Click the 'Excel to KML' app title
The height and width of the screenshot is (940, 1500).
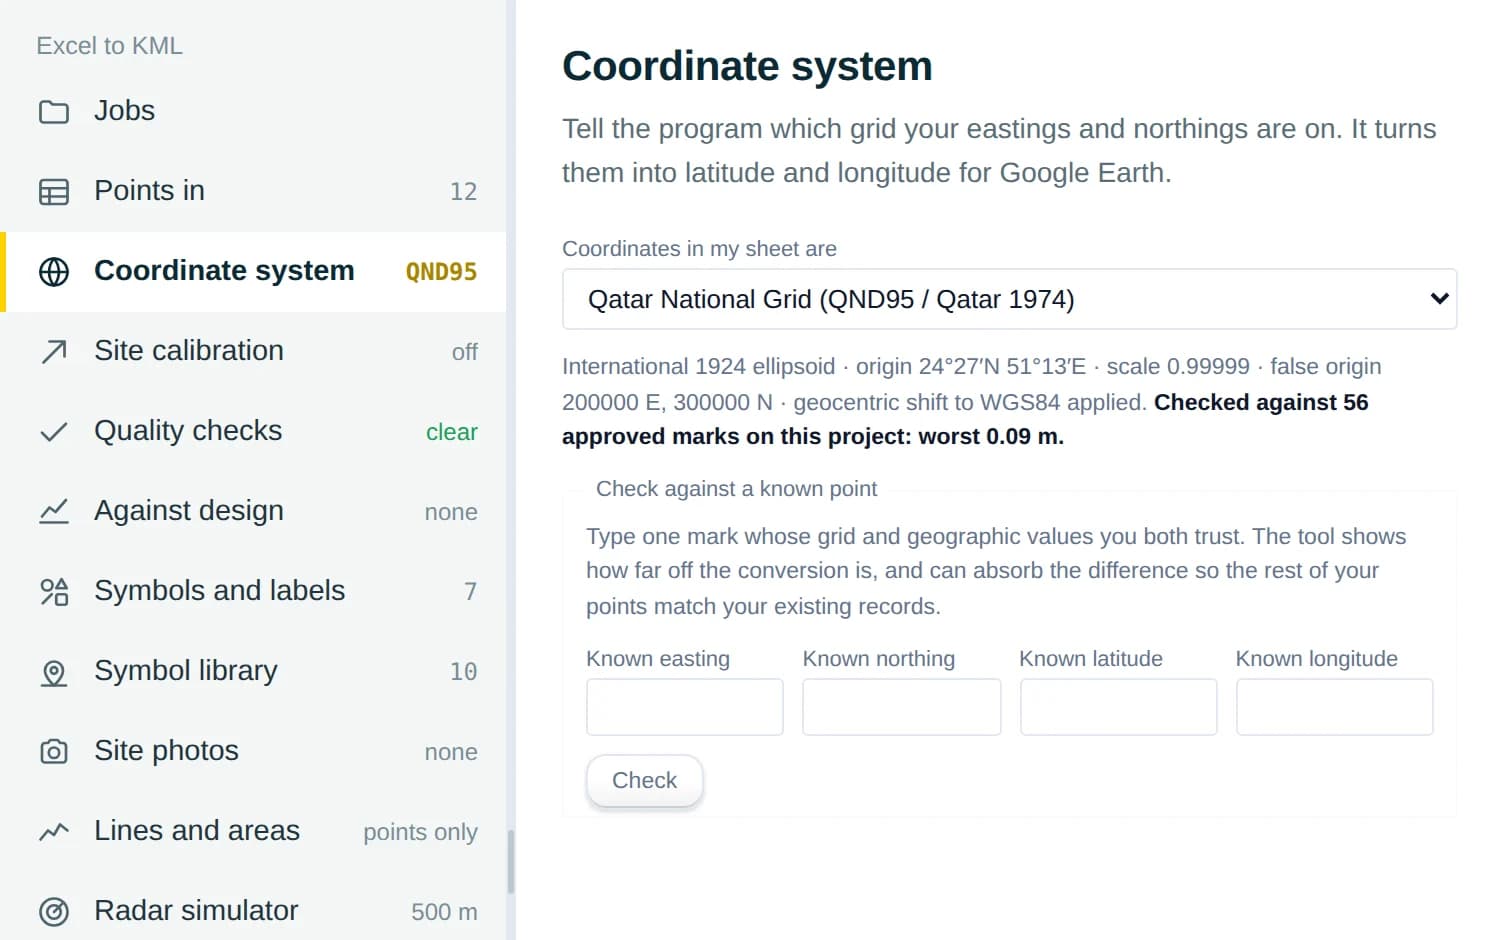pos(110,46)
